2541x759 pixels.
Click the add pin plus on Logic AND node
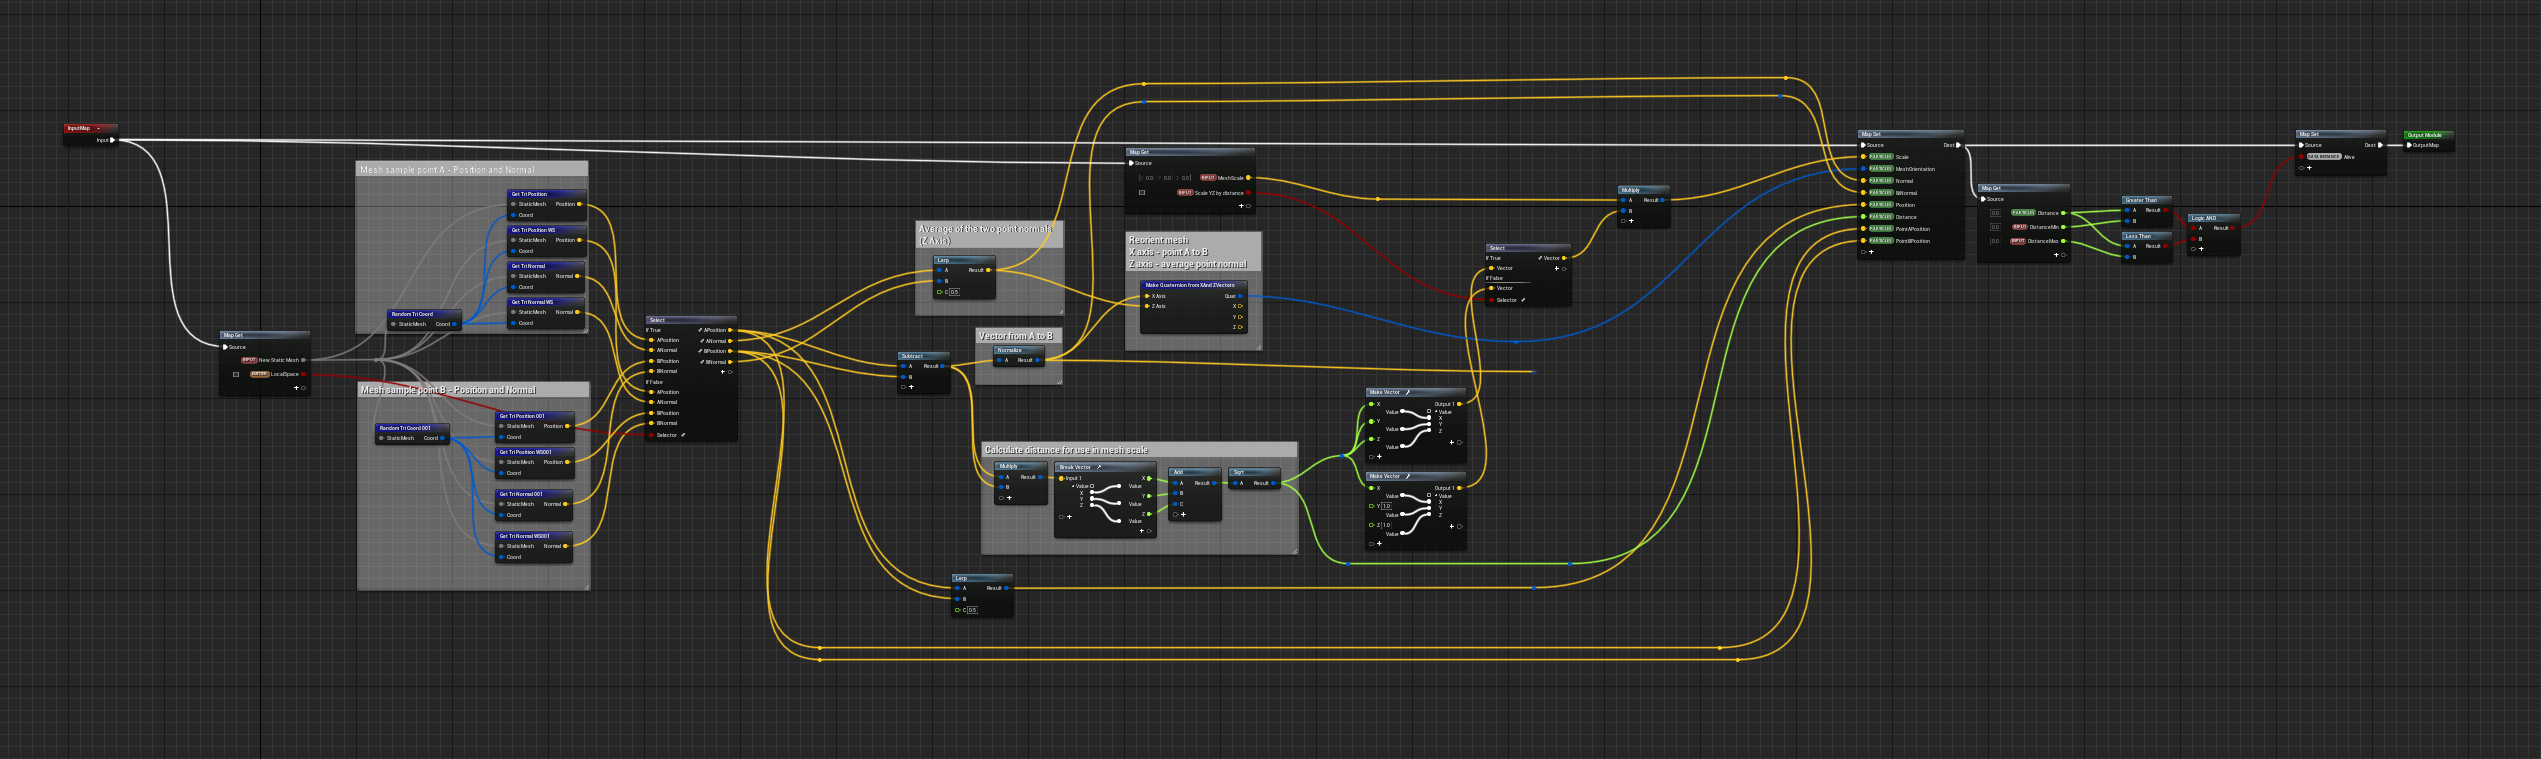(x=2201, y=249)
